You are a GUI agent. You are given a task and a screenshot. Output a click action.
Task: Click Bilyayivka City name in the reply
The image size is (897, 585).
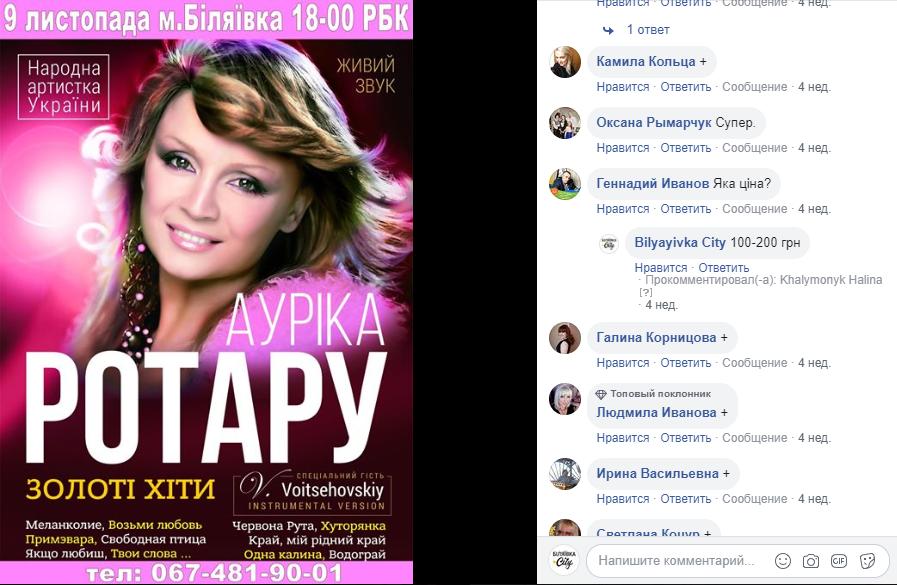tap(680, 242)
